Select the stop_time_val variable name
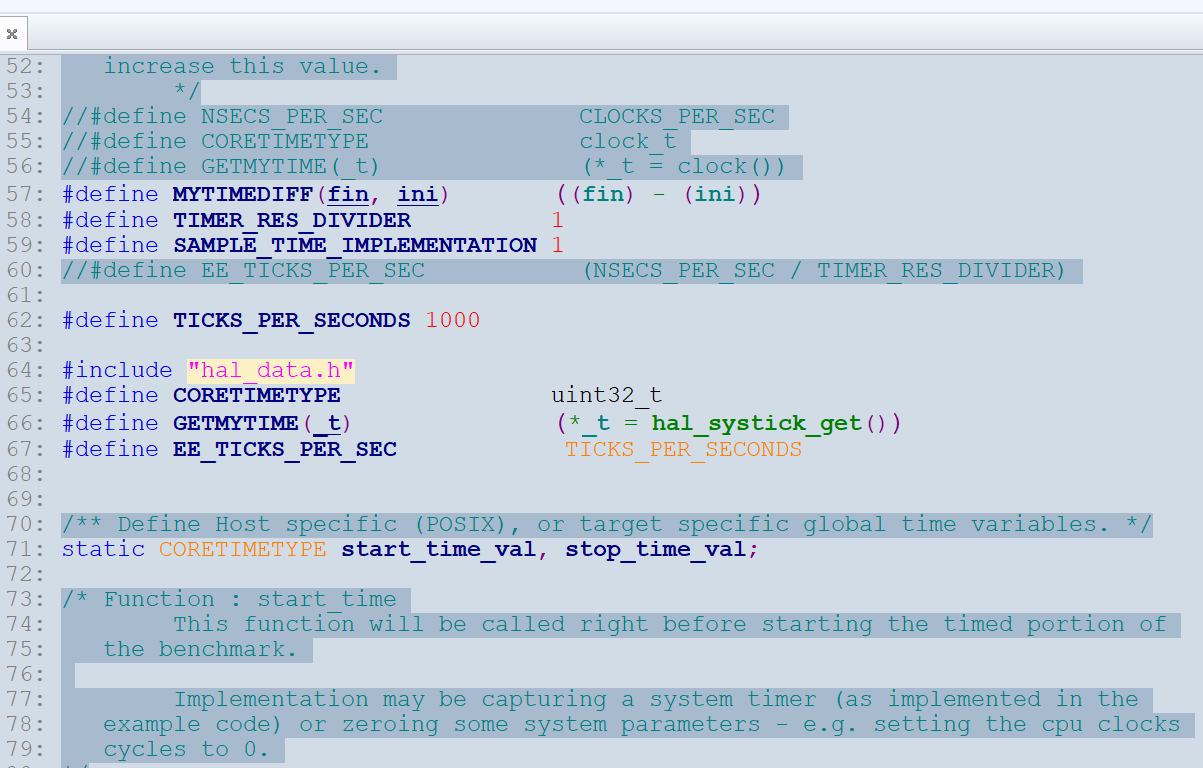 (655, 549)
